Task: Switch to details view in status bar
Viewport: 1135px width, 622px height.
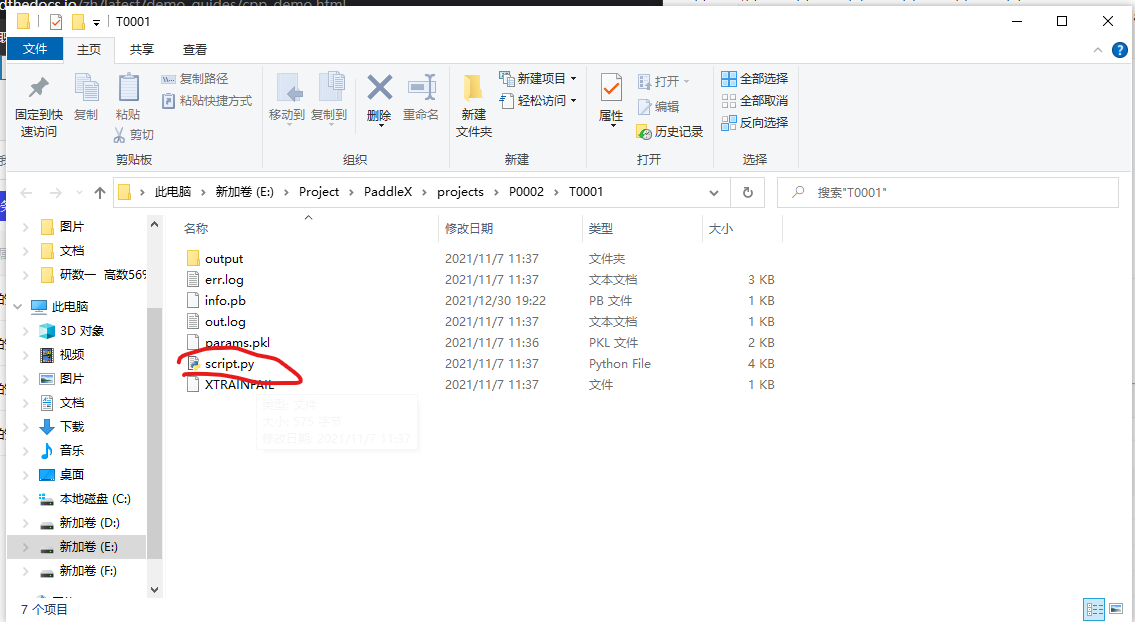Action: coord(1095,609)
